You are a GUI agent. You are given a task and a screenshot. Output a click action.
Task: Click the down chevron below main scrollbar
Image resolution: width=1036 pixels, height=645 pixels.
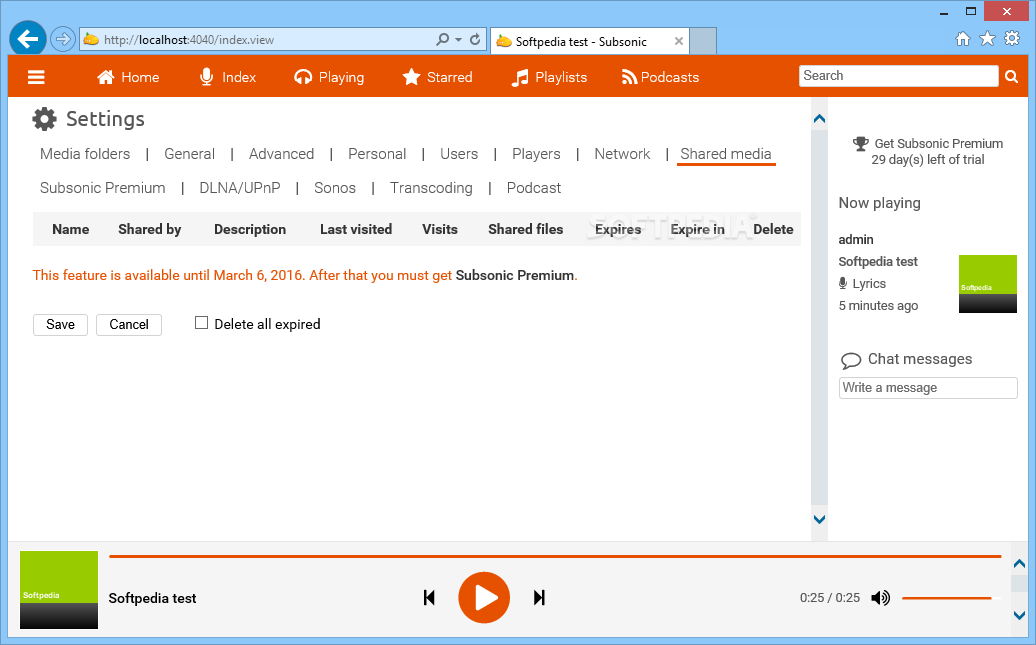[819, 519]
